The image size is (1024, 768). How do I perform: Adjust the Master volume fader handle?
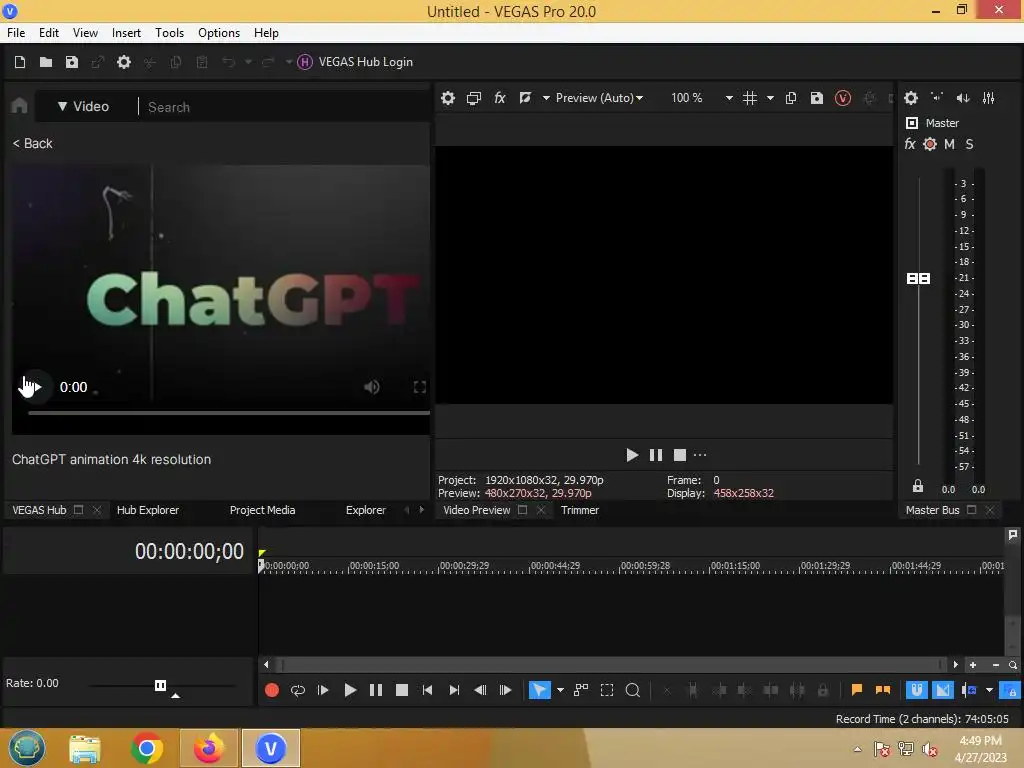918,279
